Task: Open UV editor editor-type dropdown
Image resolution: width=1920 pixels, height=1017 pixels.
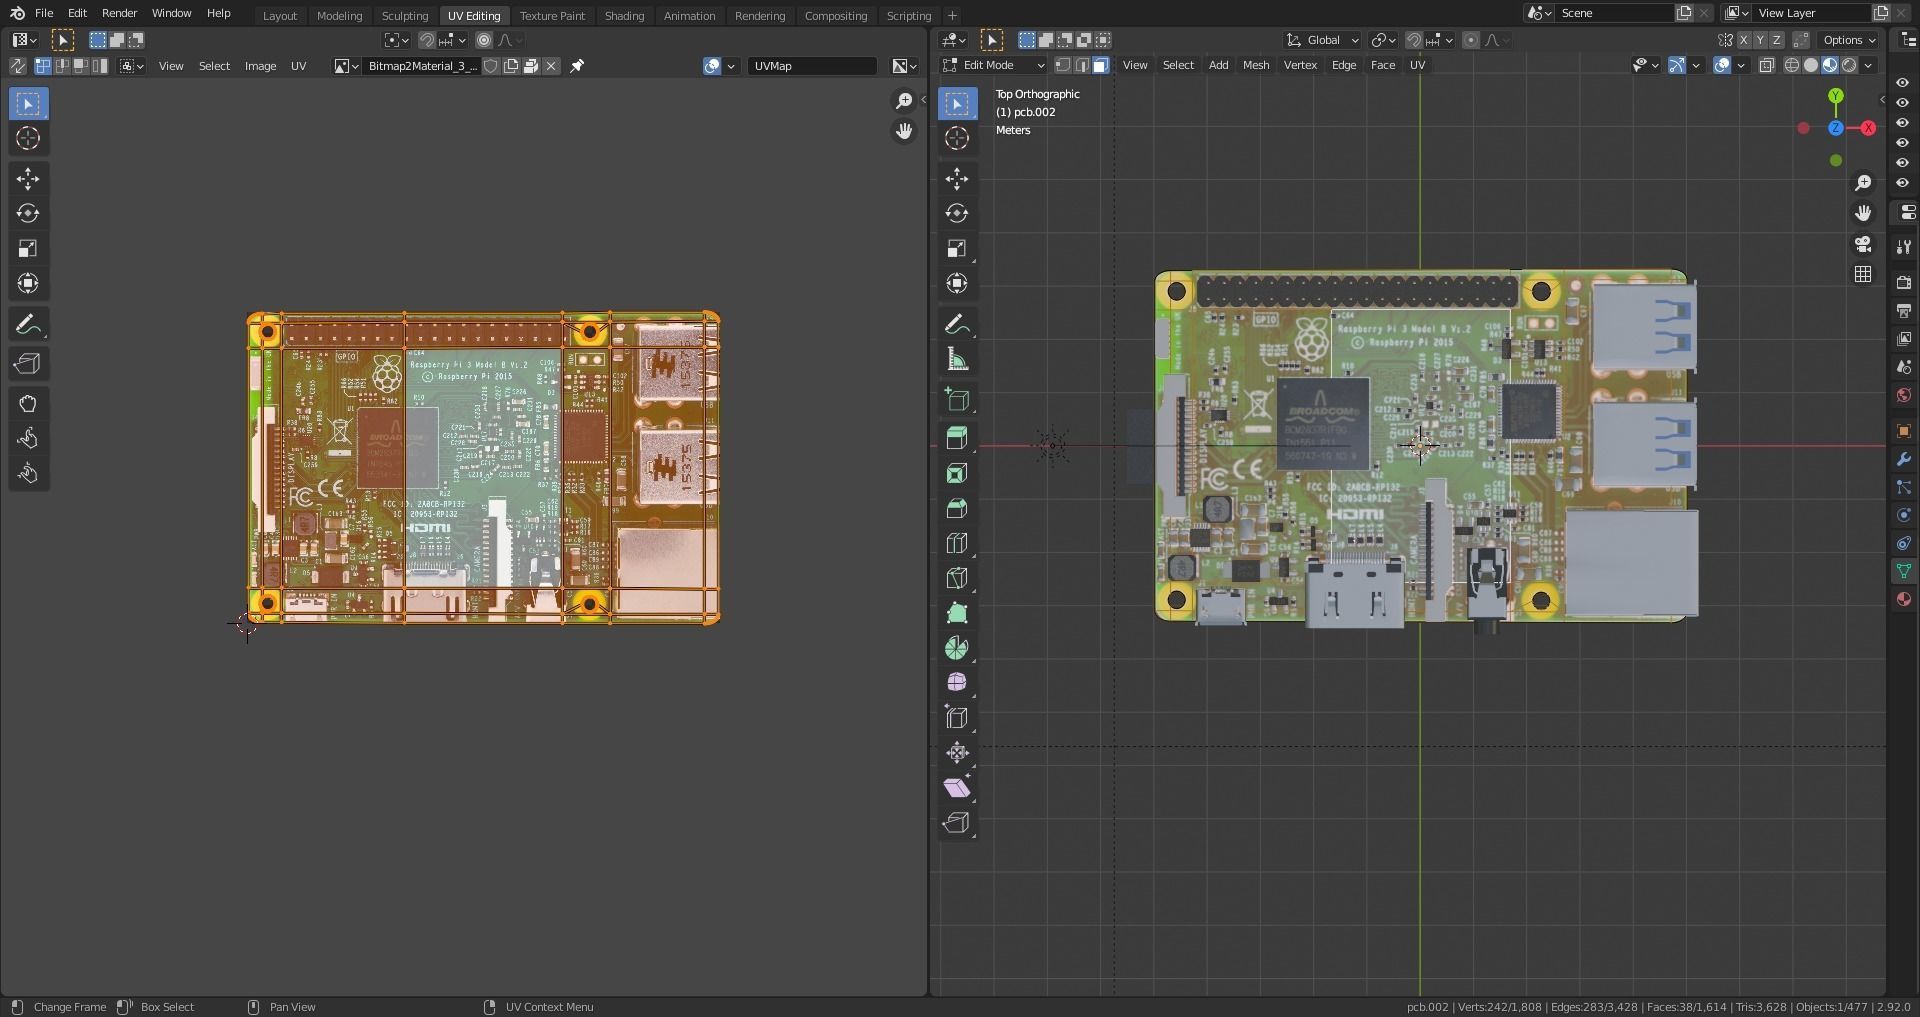Action: point(24,40)
